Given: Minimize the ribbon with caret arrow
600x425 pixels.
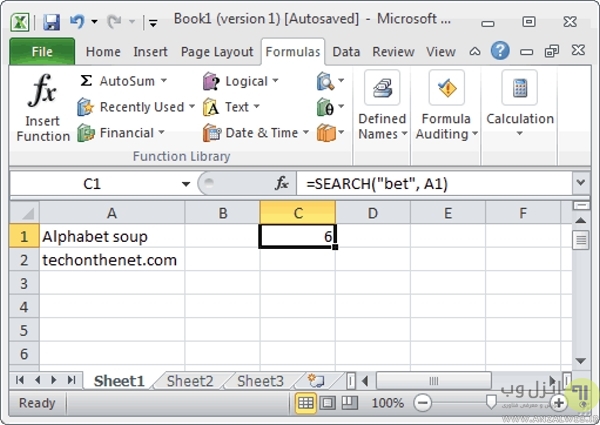Looking at the screenshot, I should pyautogui.click(x=476, y=51).
